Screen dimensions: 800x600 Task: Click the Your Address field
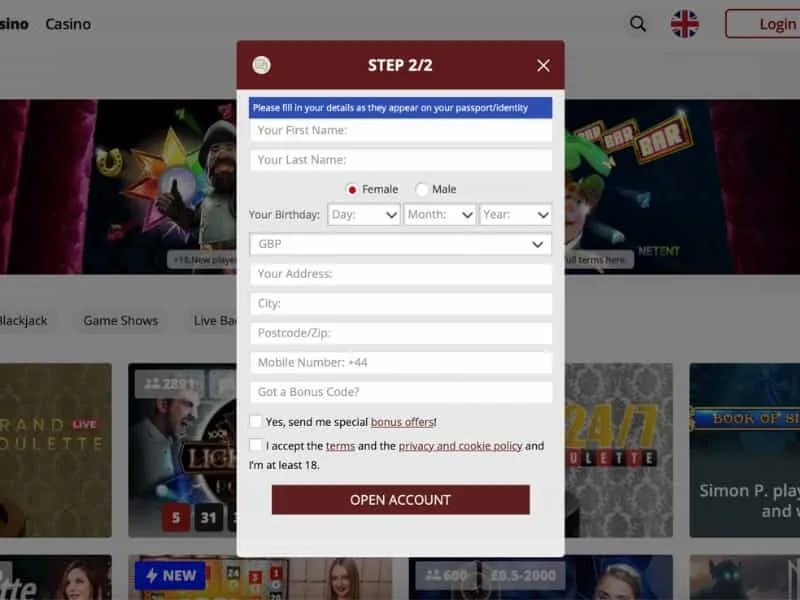tap(401, 274)
